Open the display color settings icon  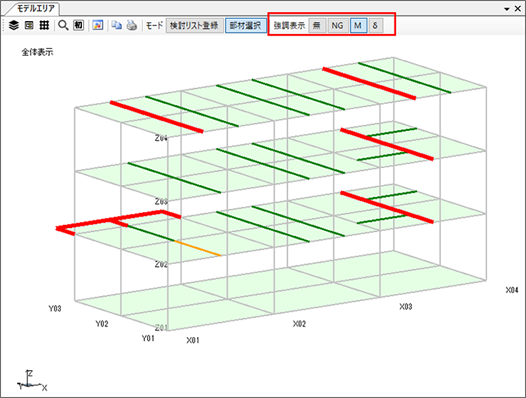coord(98,25)
